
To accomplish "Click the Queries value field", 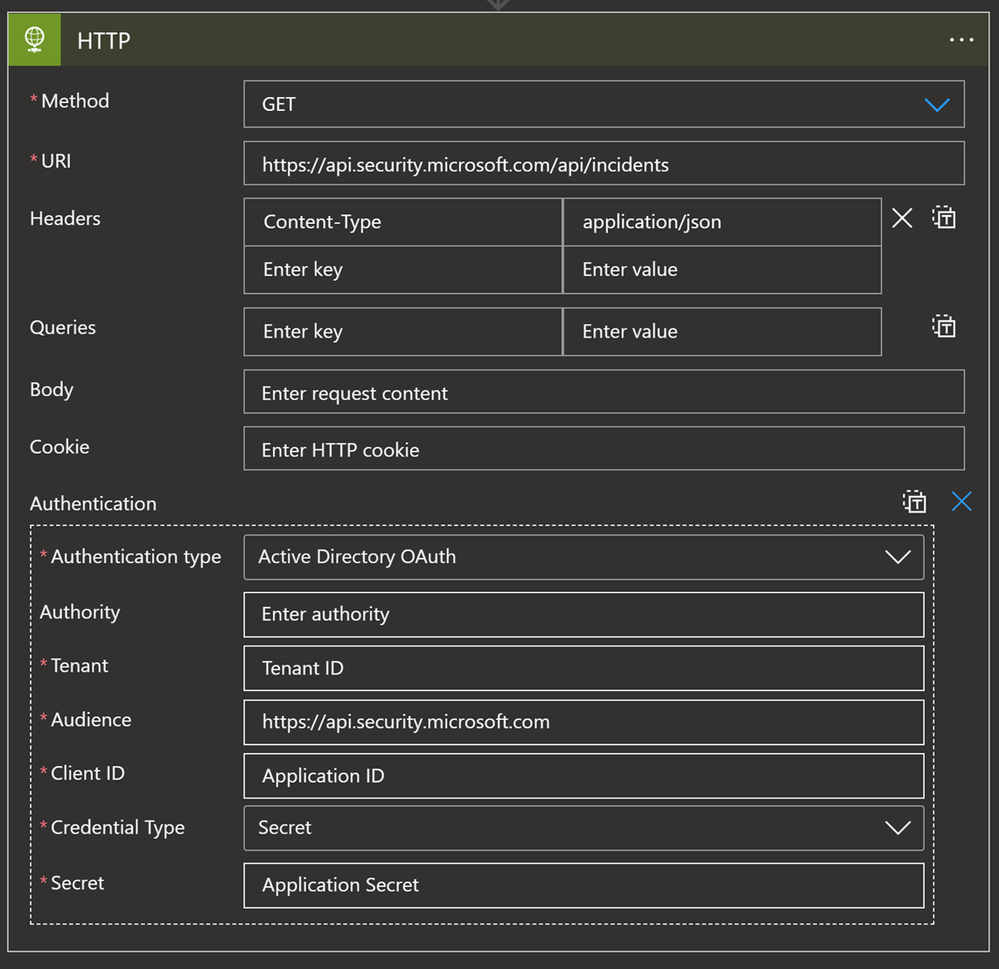I will (721, 332).
